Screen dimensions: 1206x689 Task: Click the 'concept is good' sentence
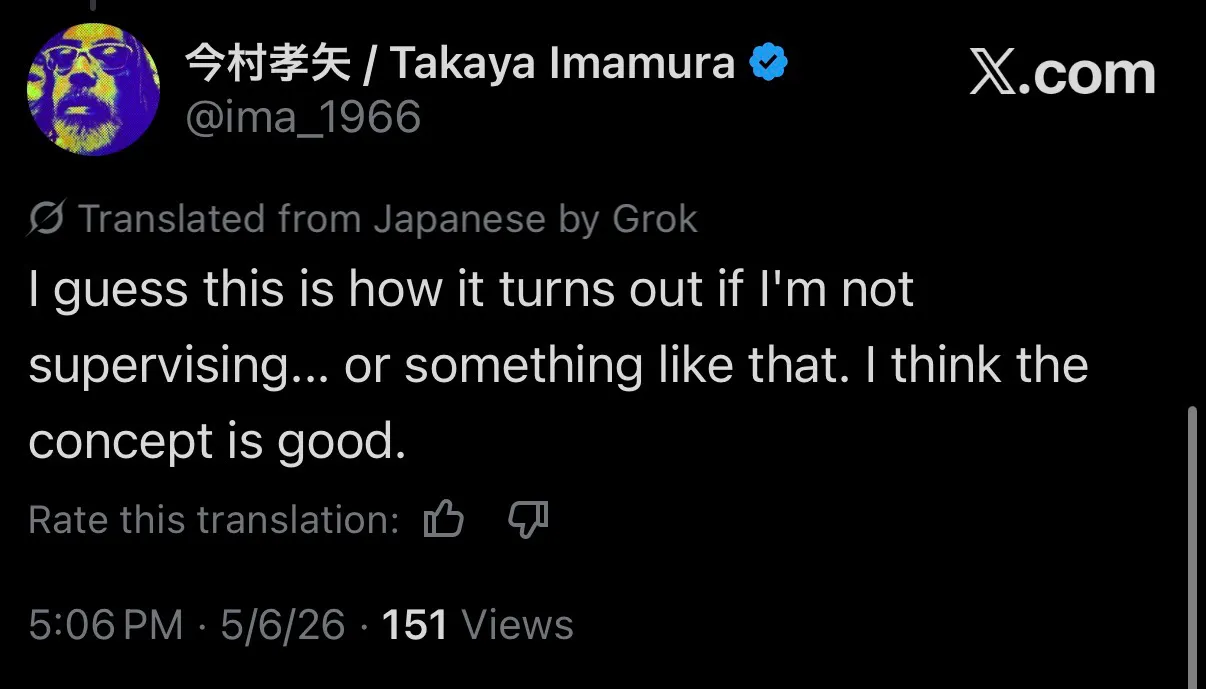tap(217, 441)
